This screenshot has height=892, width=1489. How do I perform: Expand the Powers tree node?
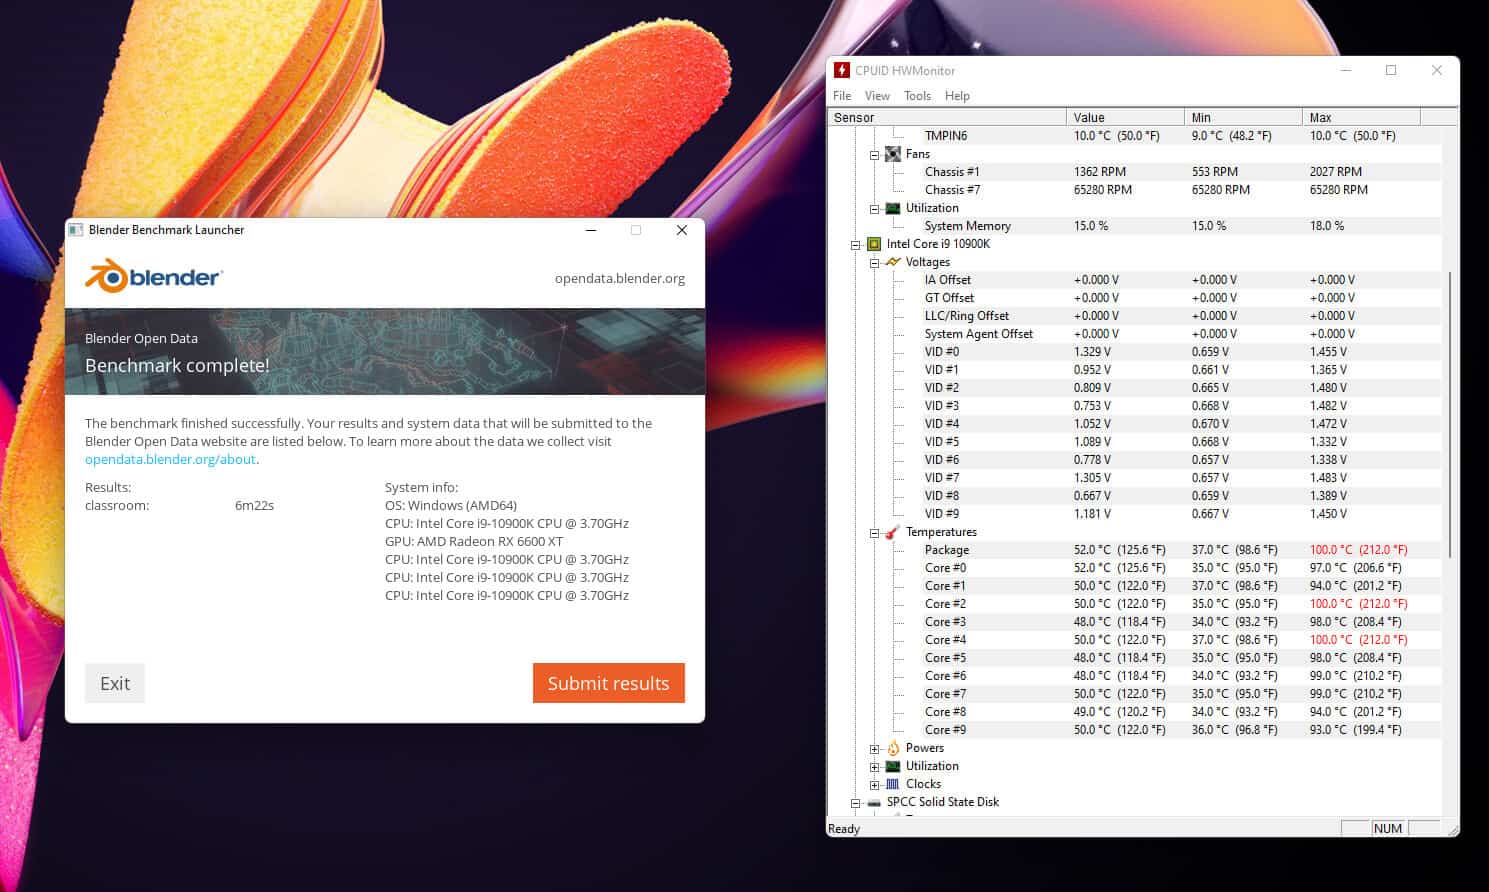874,749
